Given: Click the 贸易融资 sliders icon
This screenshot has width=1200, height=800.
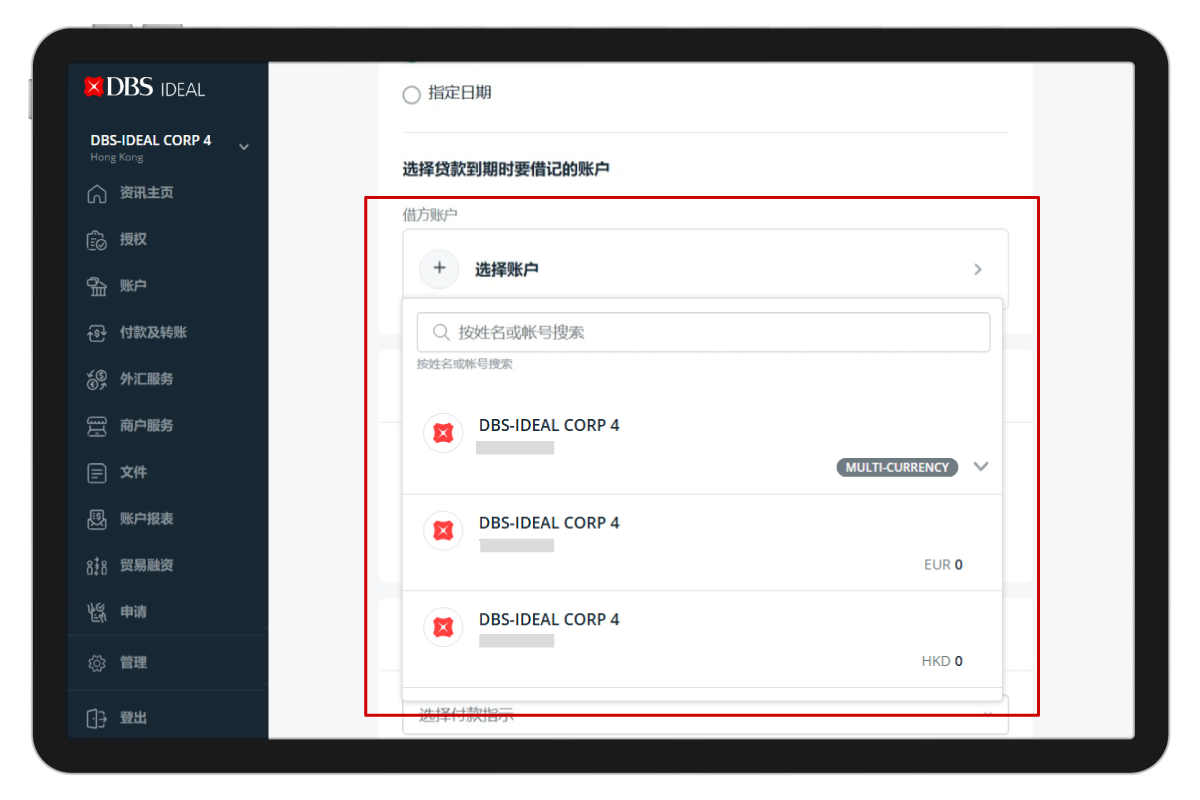Looking at the screenshot, I should (x=97, y=566).
